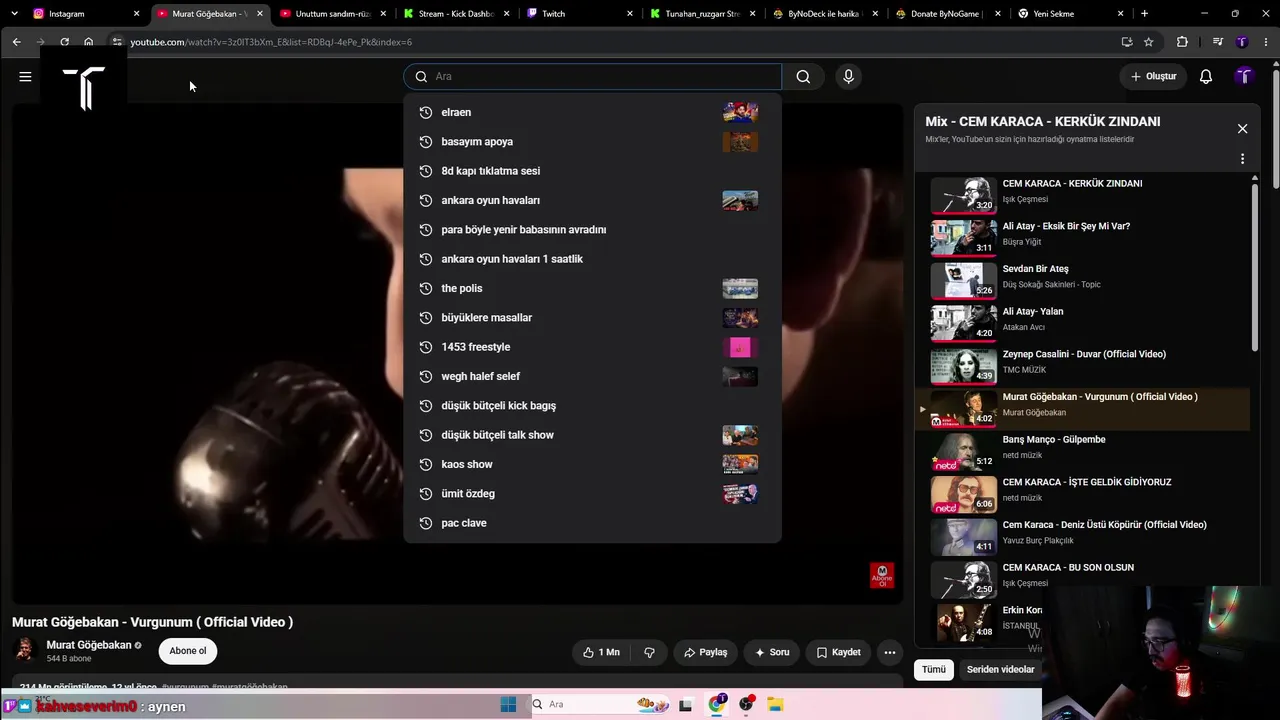This screenshot has height=720, width=1280.
Task: Select the Tümü filter chip
Action: (x=933, y=669)
